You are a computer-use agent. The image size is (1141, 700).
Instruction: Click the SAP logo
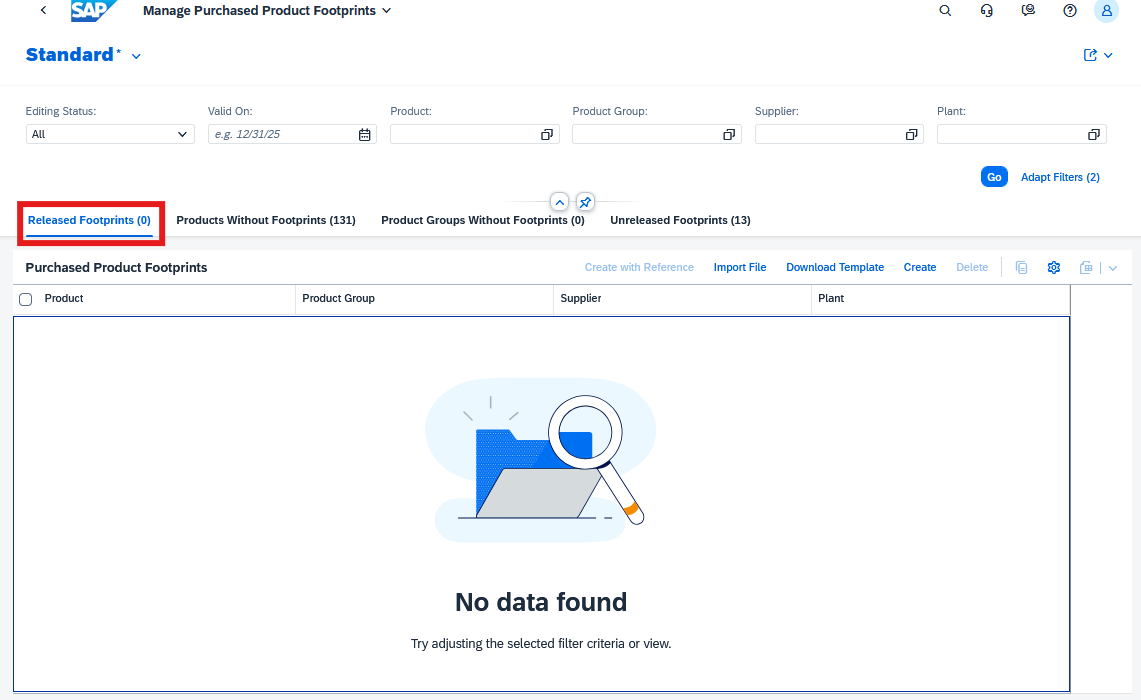coord(93,10)
